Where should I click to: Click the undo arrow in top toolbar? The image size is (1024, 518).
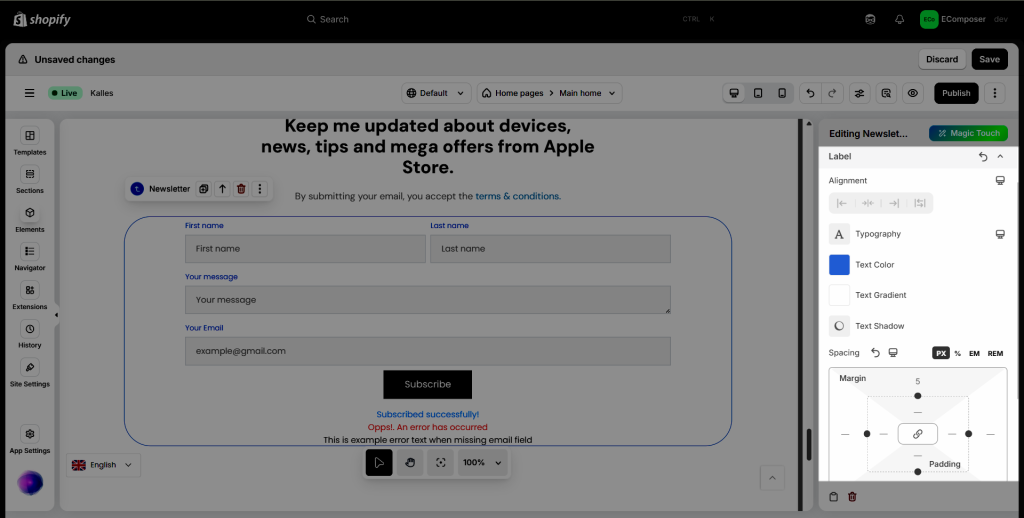(810, 93)
